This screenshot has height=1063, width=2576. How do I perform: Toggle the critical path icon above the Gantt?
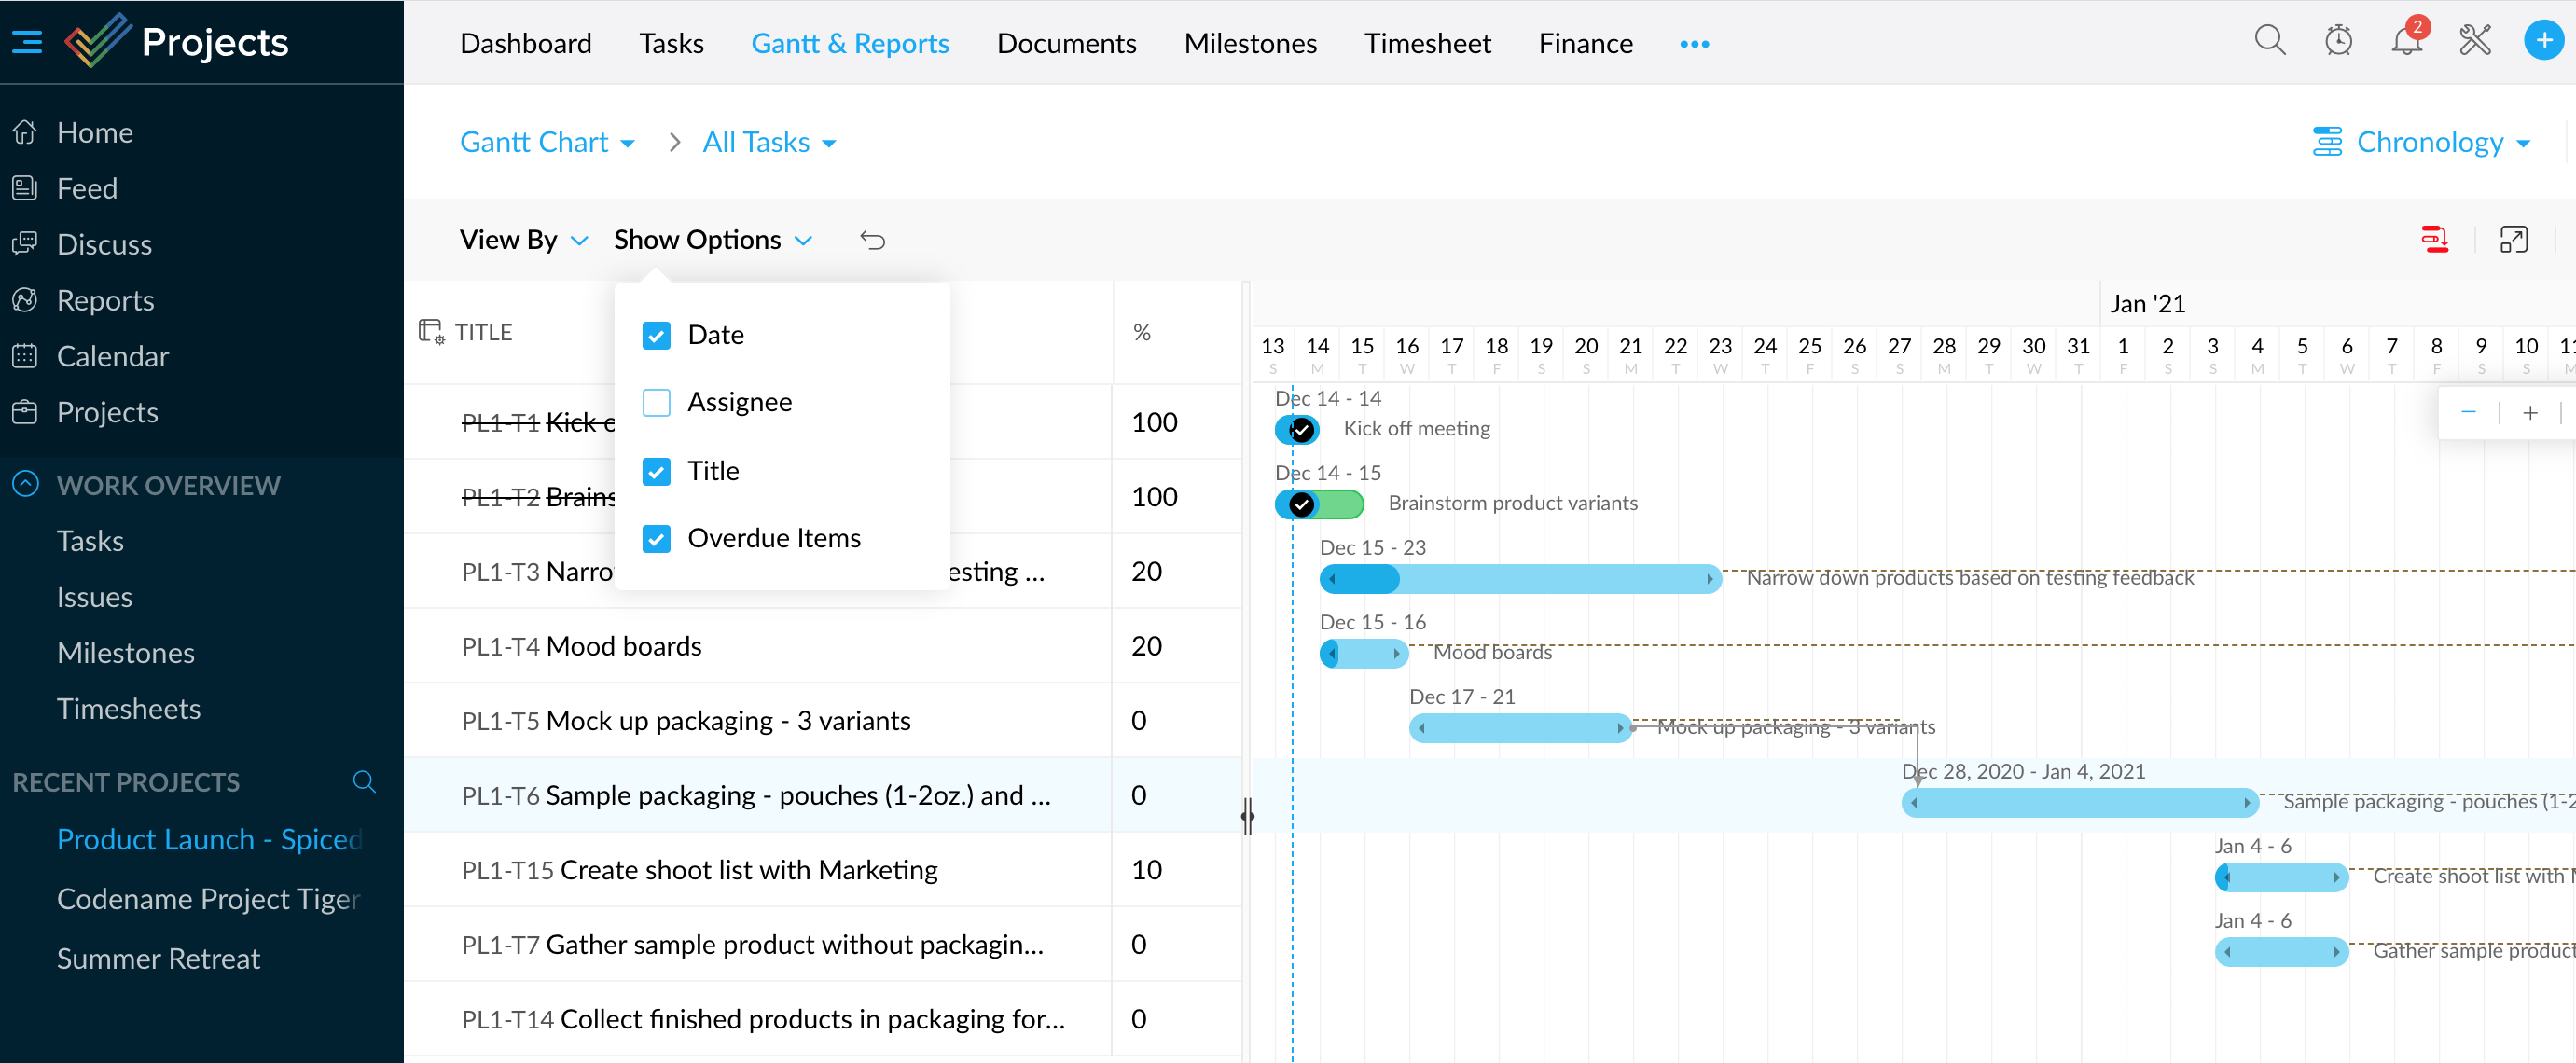pos(2434,239)
